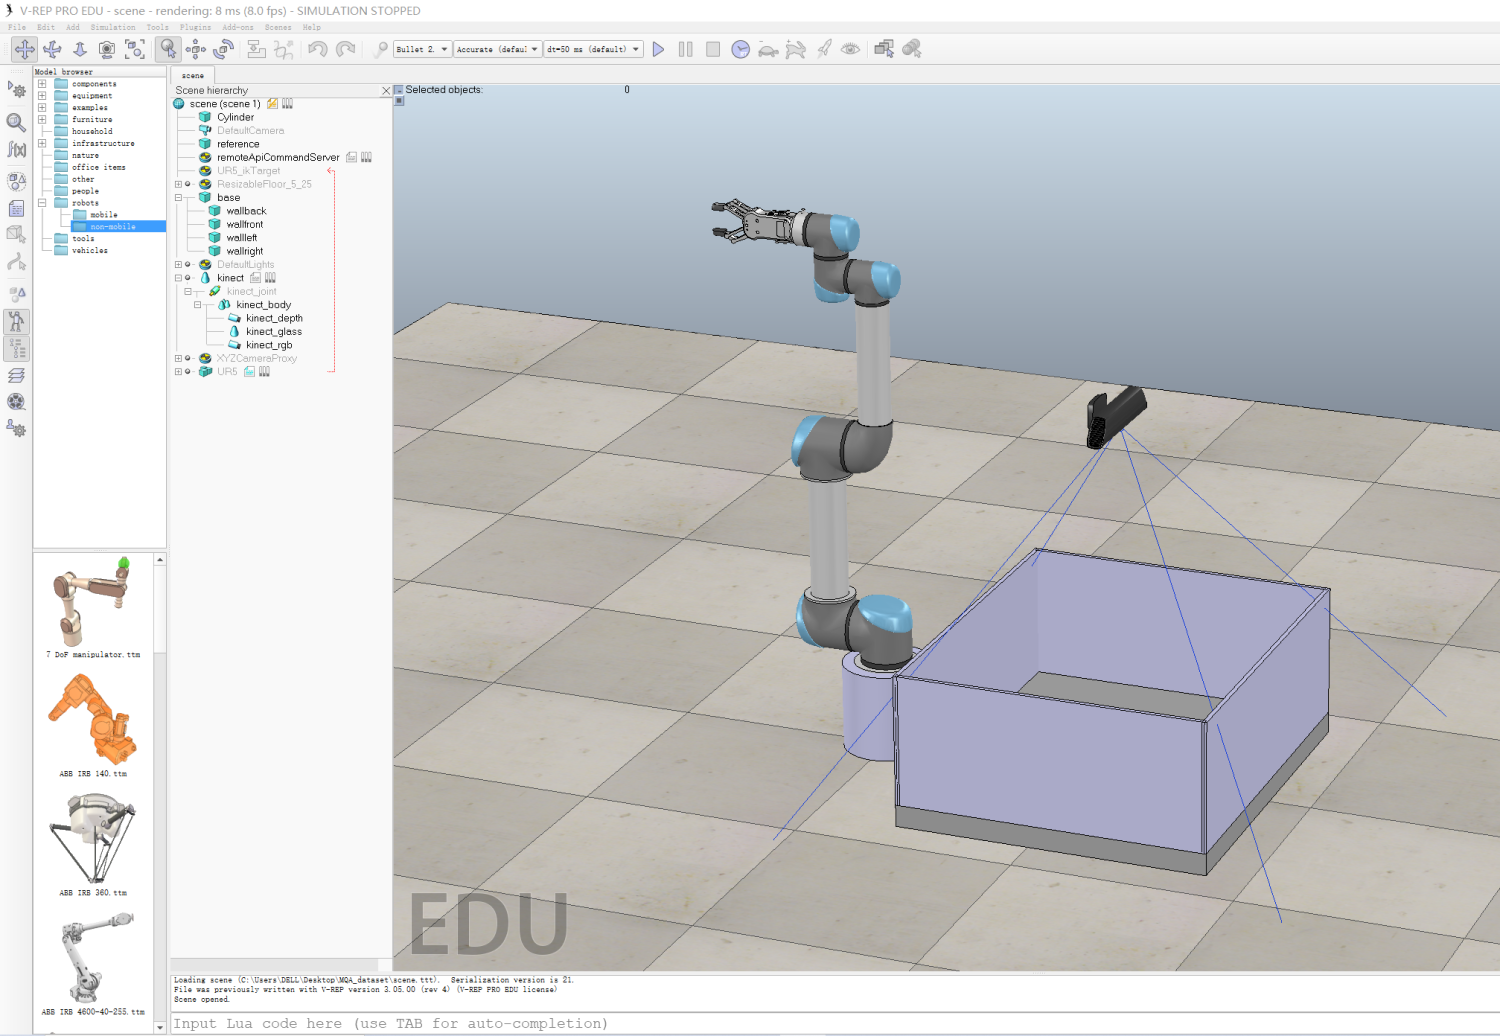Viewport: 1500px width, 1036px height.
Task: Open the layers dialog icon
Action: pyautogui.click(x=16, y=375)
